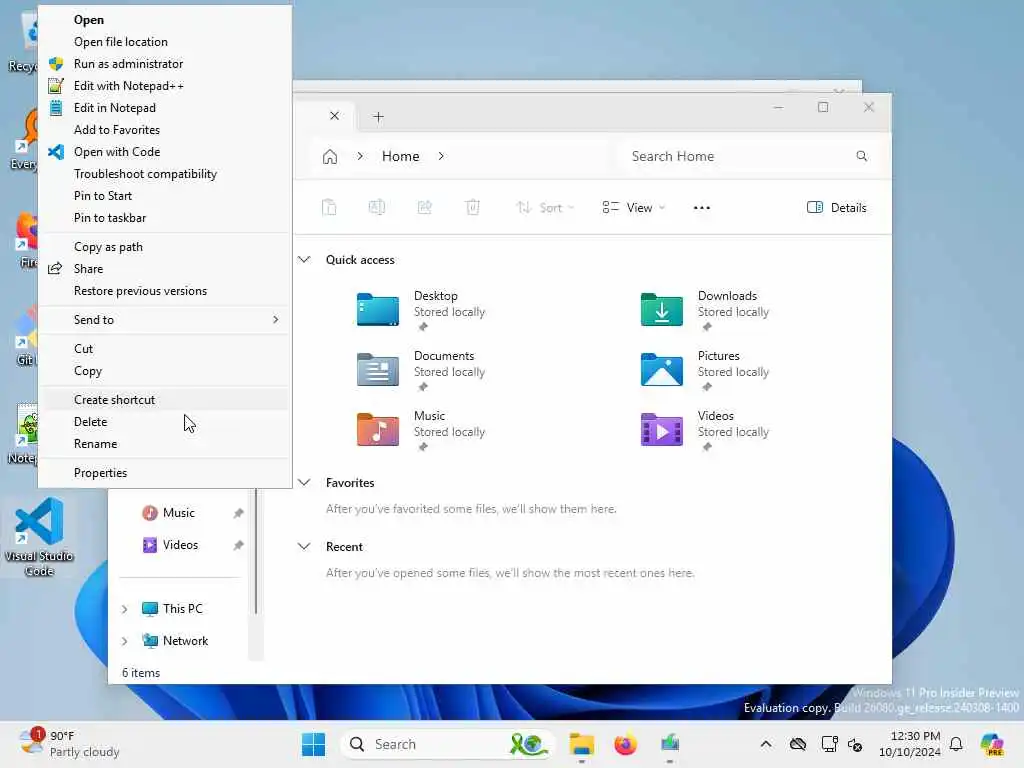Close the current Explorer tab

(x=334, y=116)
